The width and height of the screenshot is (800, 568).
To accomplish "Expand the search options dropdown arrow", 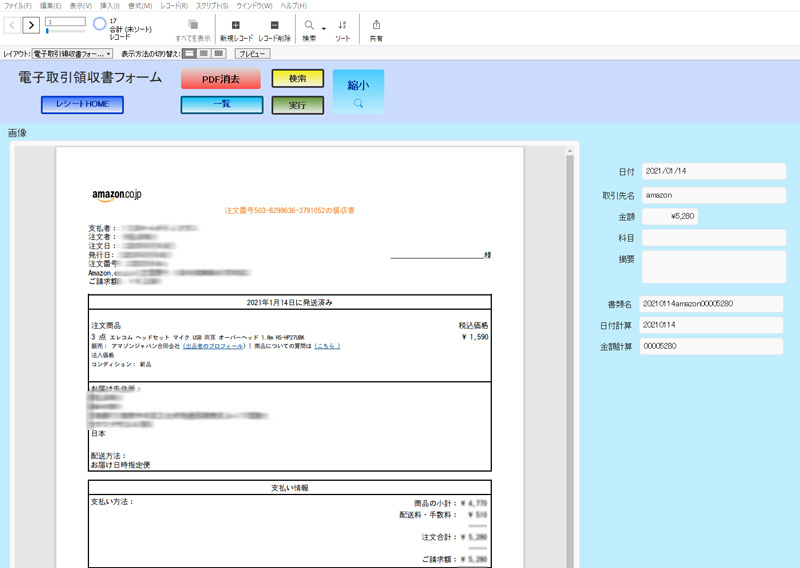I will [324, 28].
